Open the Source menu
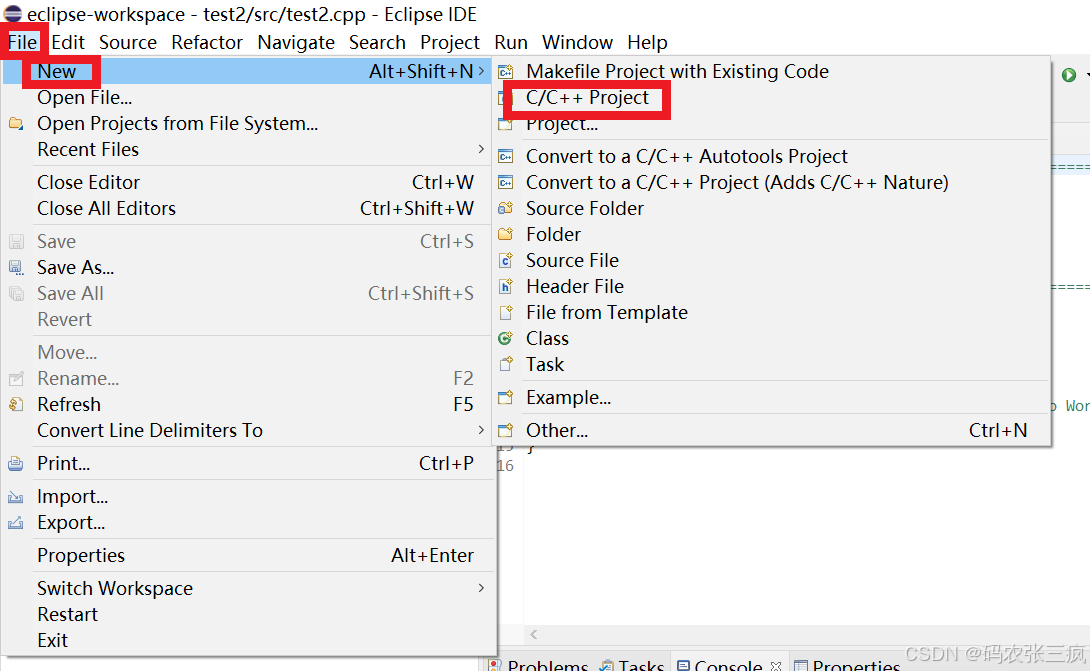The height and width of the screenshot is (671, 1090). point(128,42)
